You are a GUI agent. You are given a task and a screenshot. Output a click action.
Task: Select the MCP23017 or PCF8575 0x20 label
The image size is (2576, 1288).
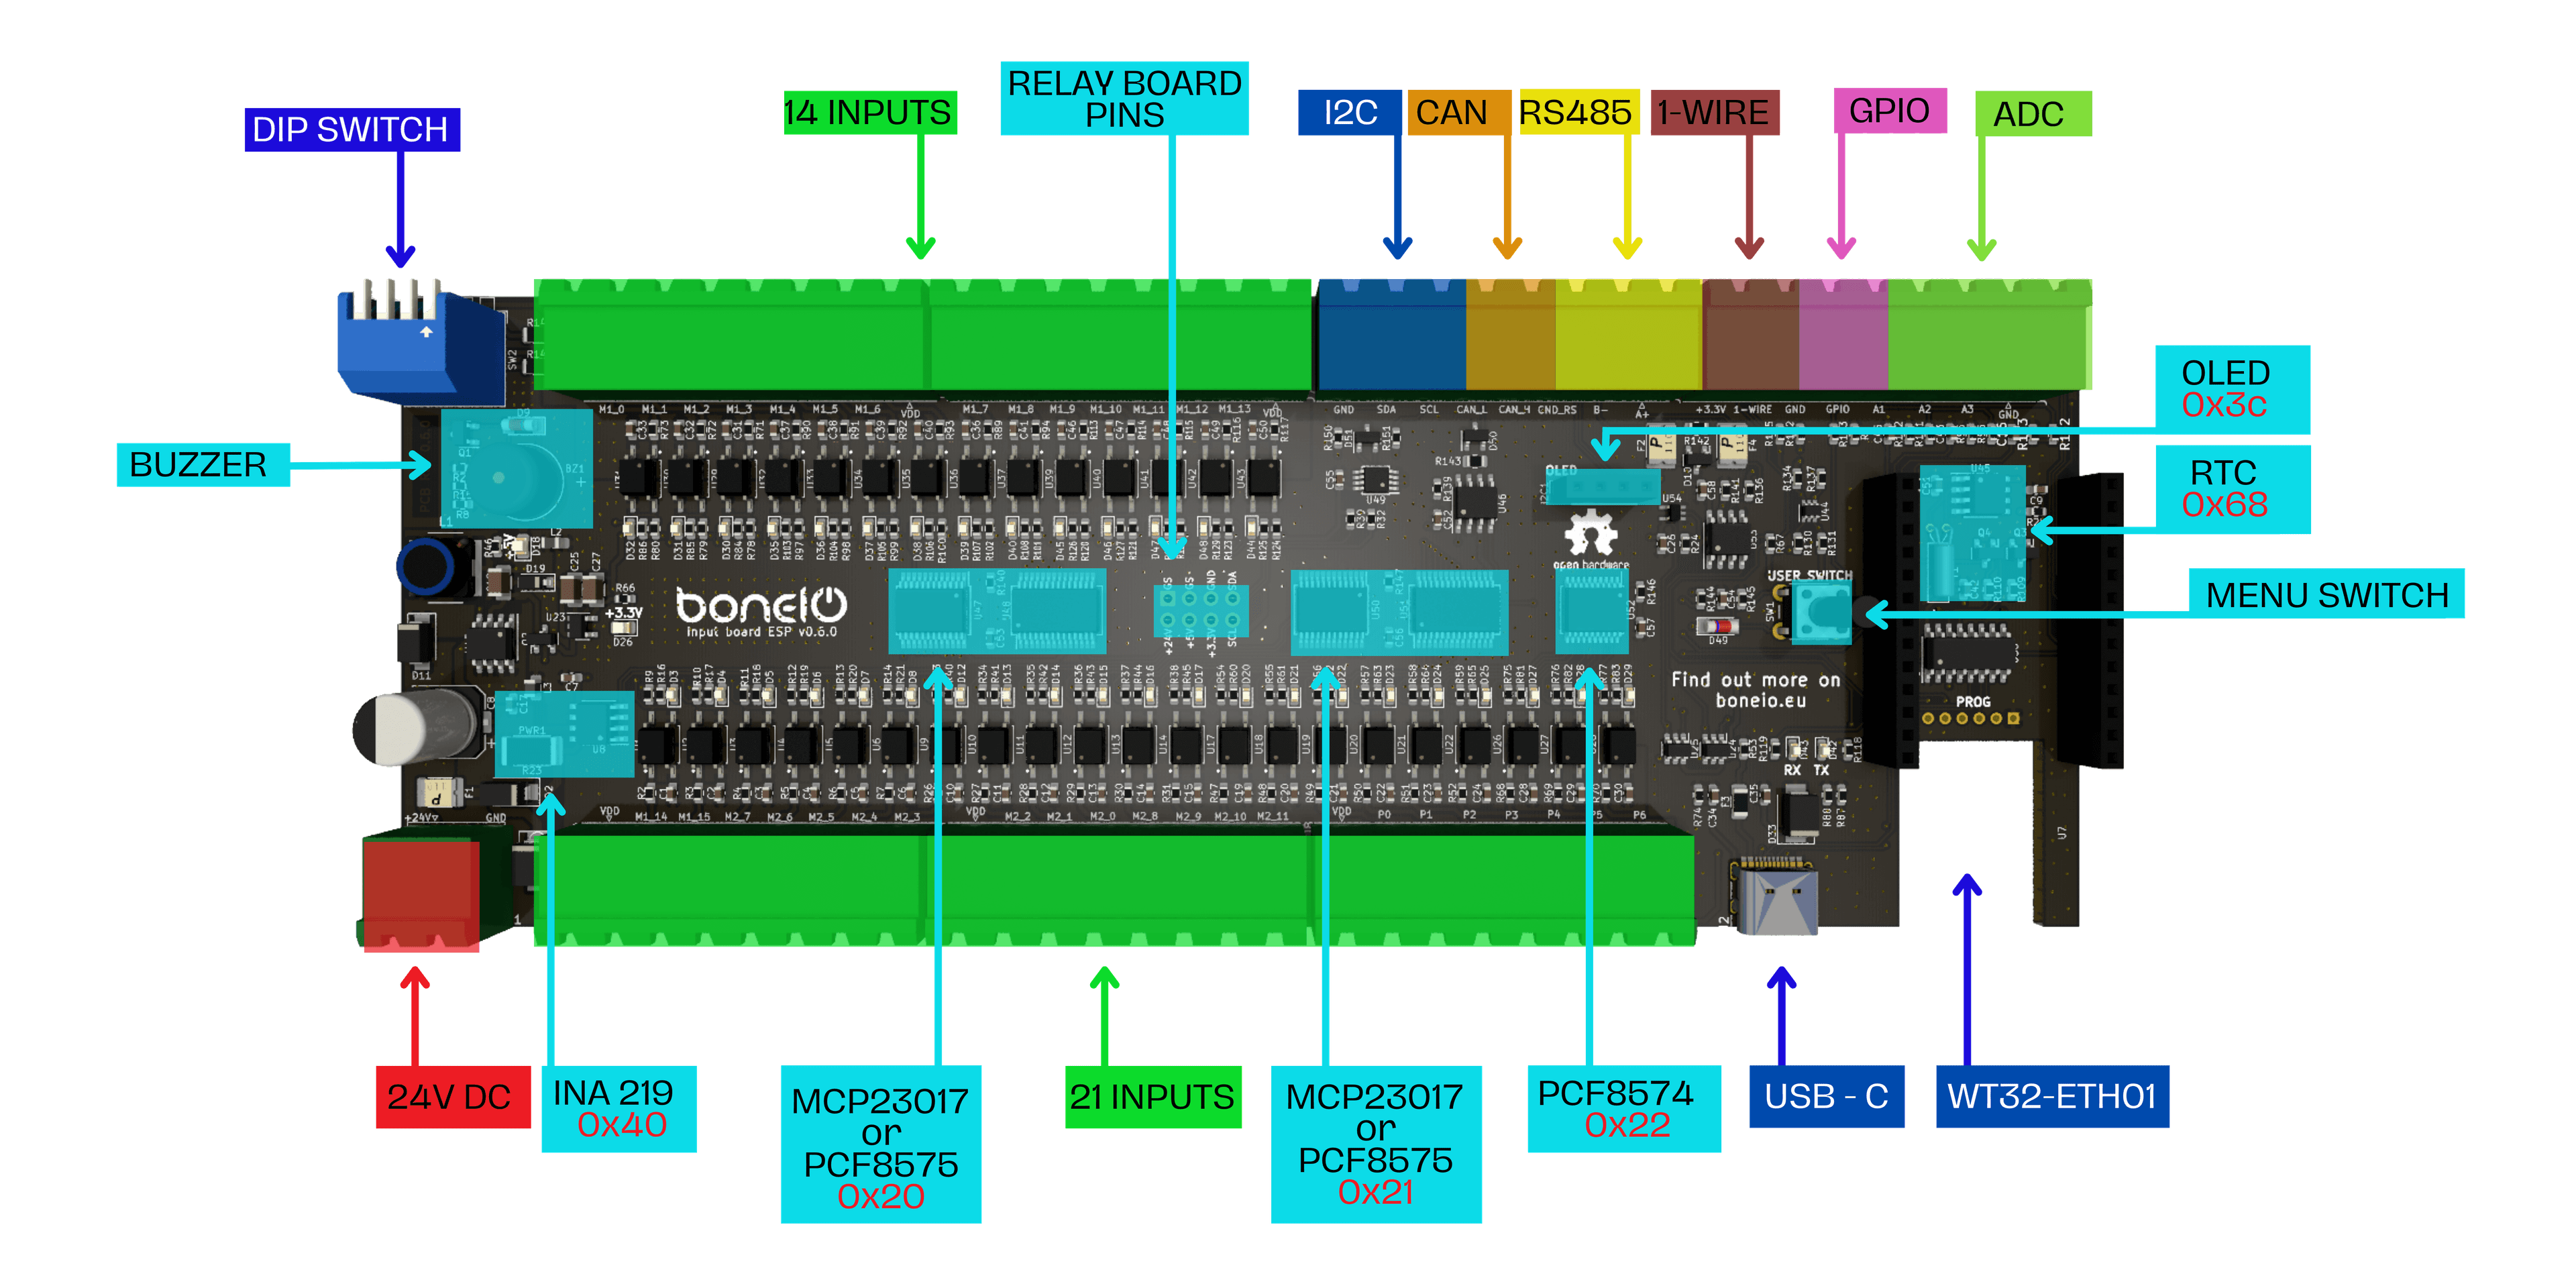(880, 1144)
